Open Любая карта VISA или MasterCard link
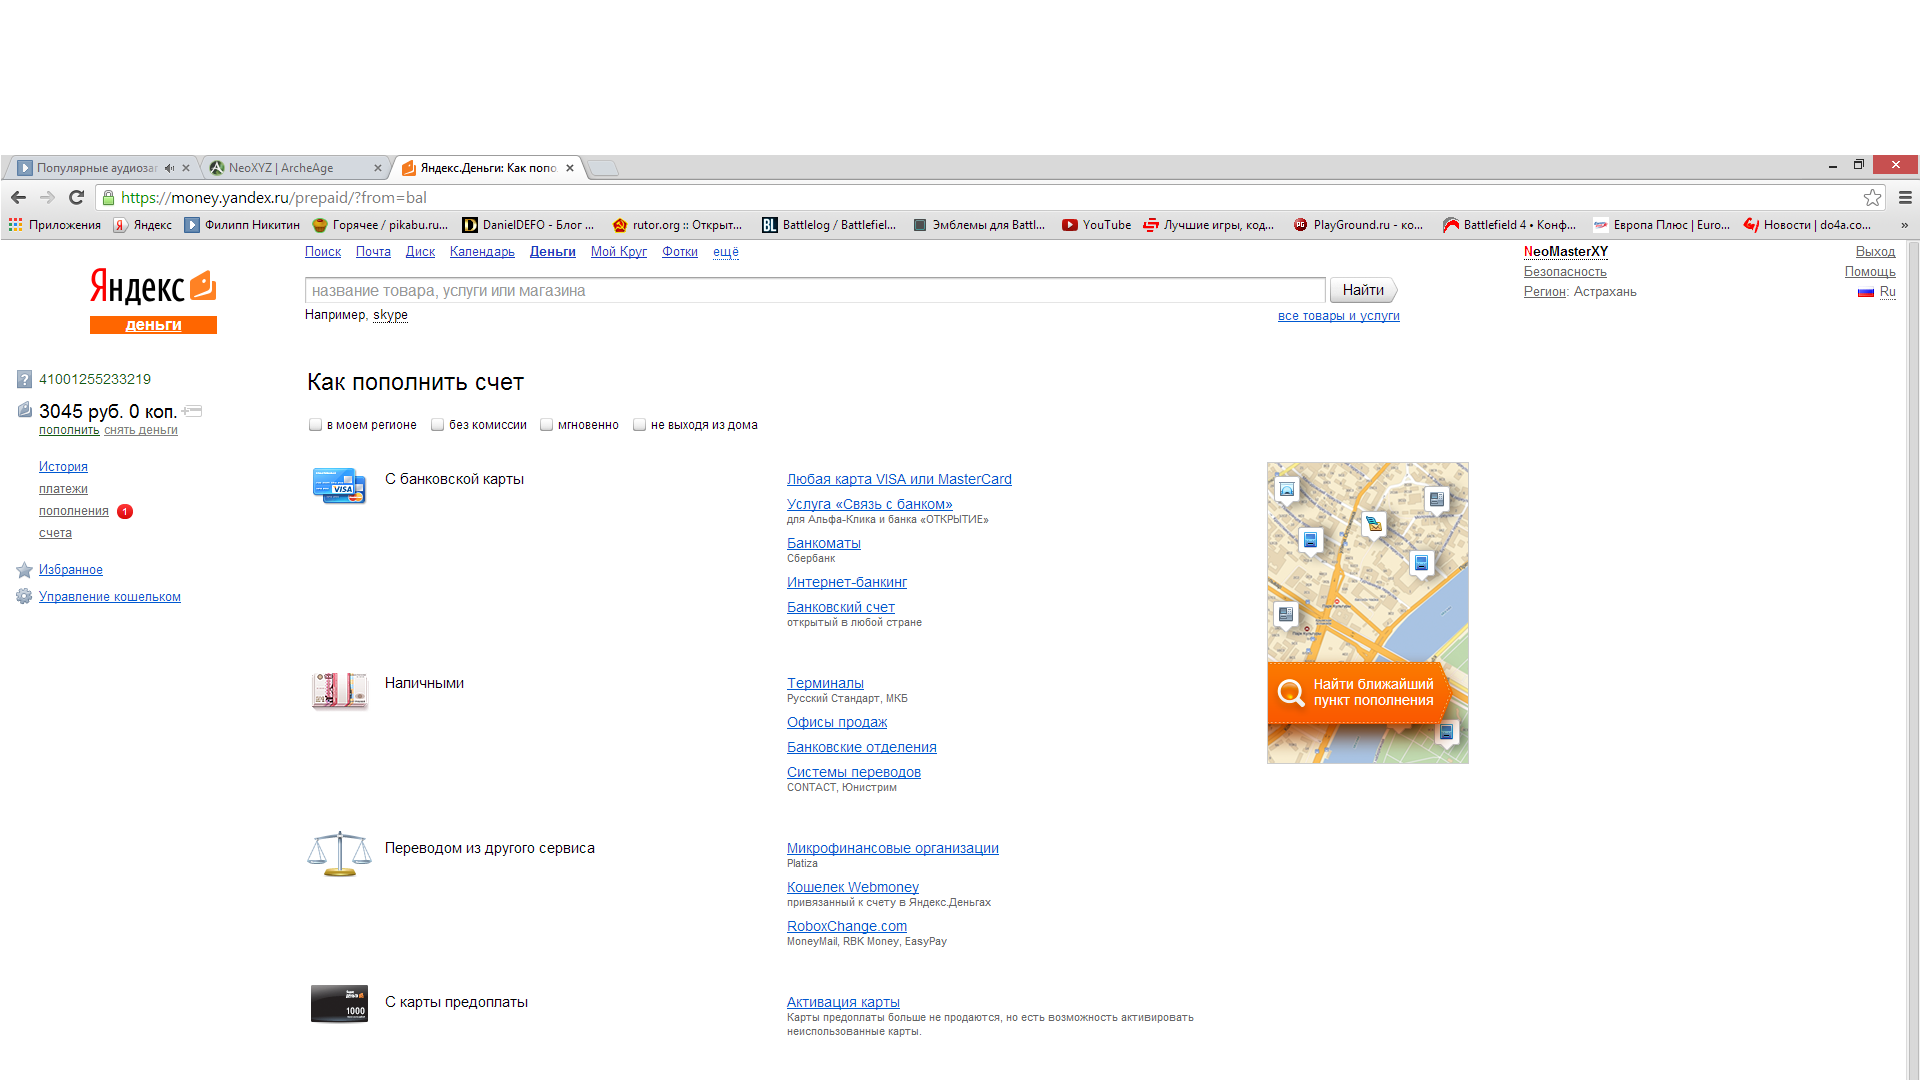Viewport: 1920px width, 1080px height. [899, 479]
